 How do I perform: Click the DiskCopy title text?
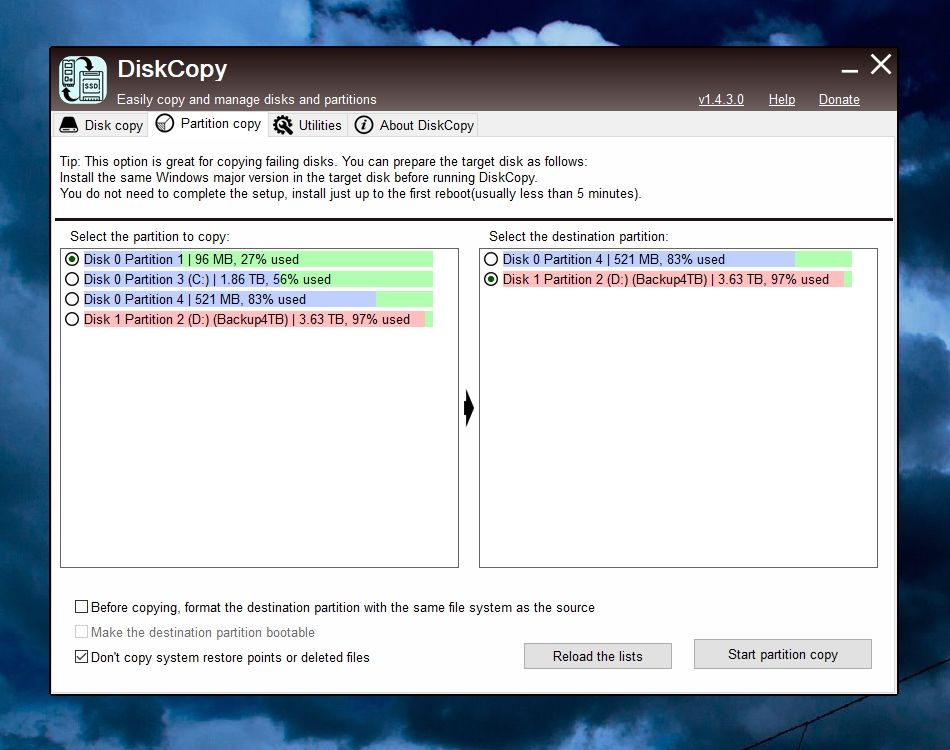(172, 69)
